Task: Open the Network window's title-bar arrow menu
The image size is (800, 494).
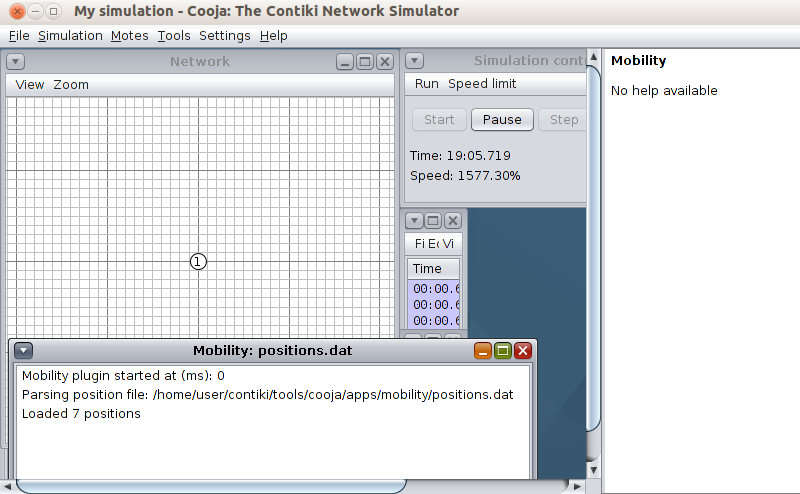Action: coord(15,62)
